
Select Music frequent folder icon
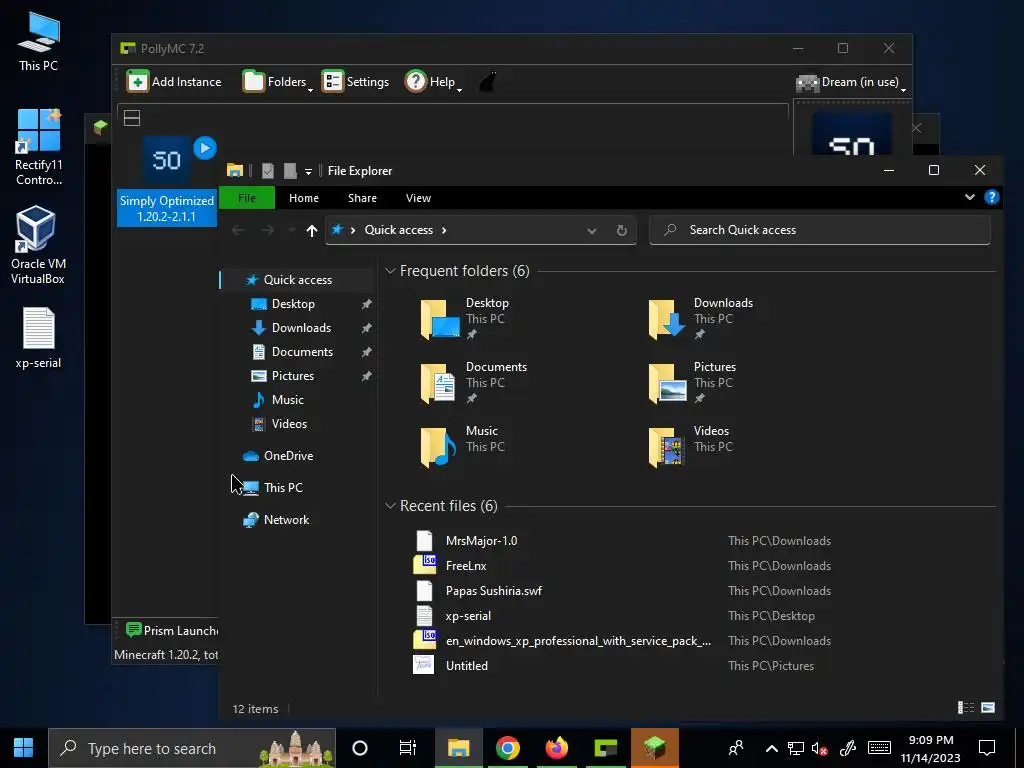pyautogui.click(x=438, y=447)
